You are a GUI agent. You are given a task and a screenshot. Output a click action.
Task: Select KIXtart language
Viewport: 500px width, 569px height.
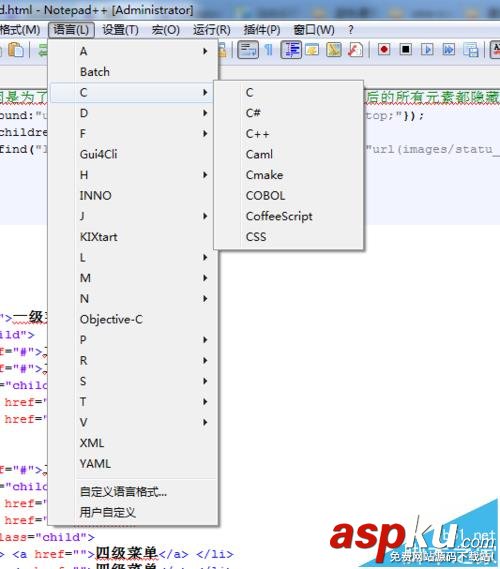pos(133,237)
